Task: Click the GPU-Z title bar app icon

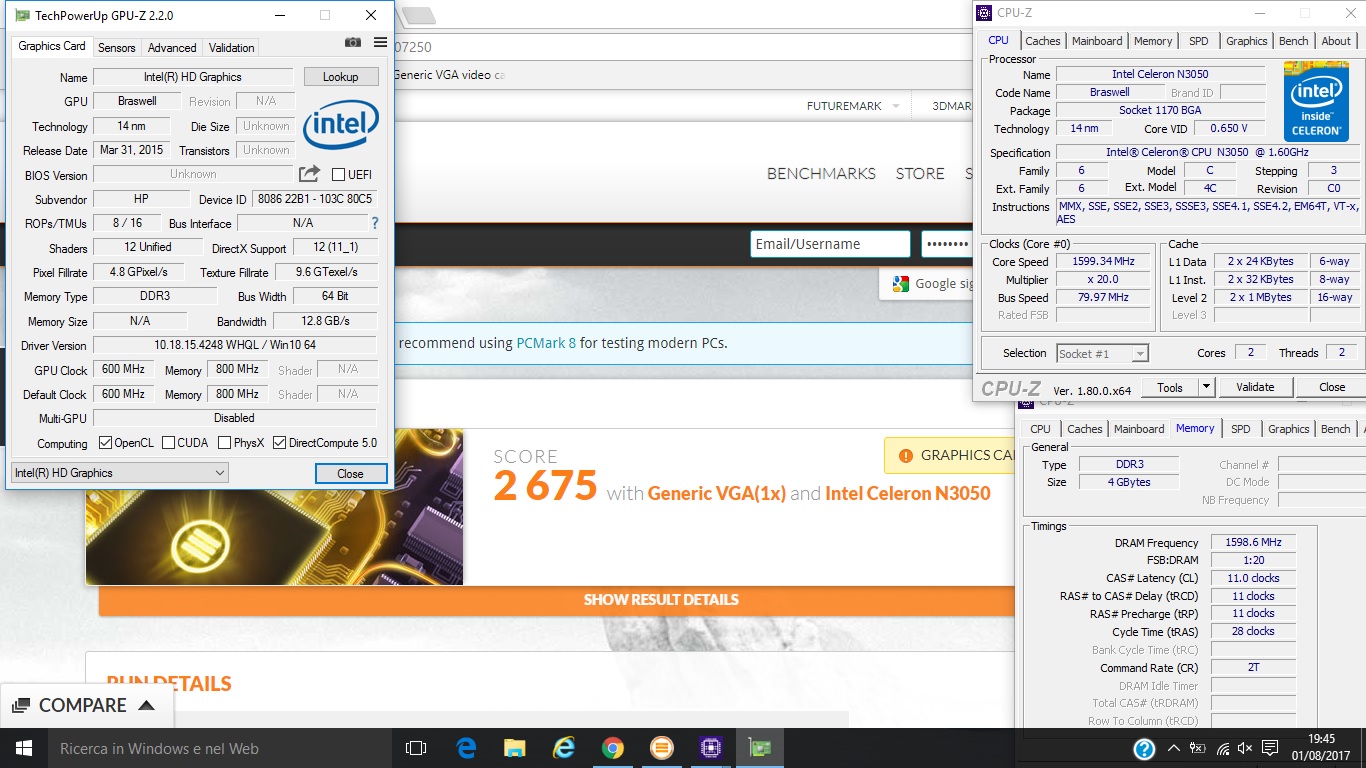Action: point(22,15)
